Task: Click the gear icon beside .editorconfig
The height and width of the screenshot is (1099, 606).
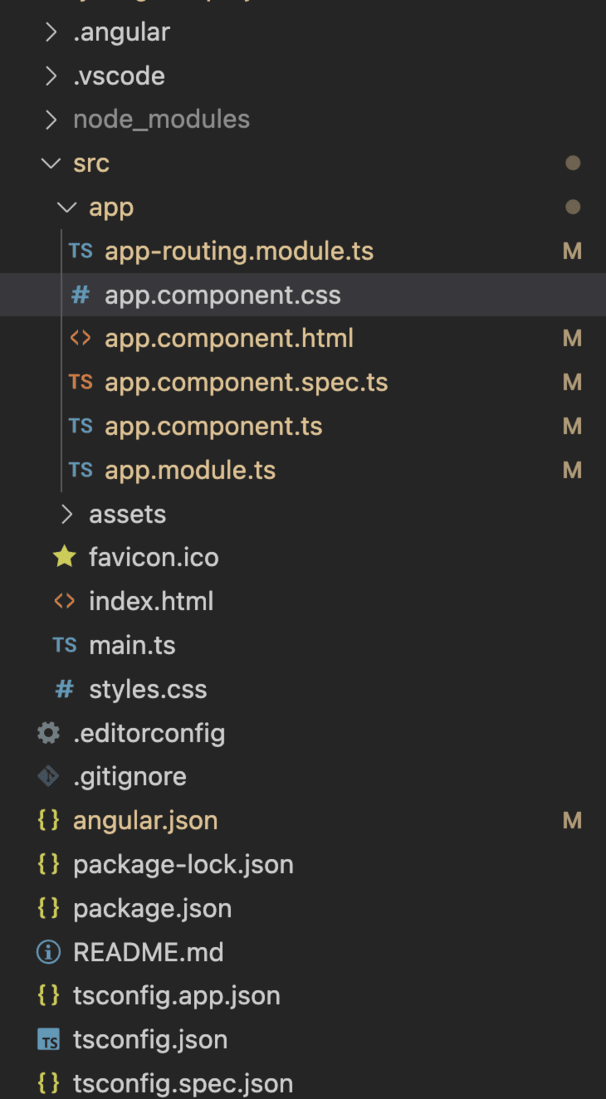Action: pyautogui.click(x=48, y=733)
